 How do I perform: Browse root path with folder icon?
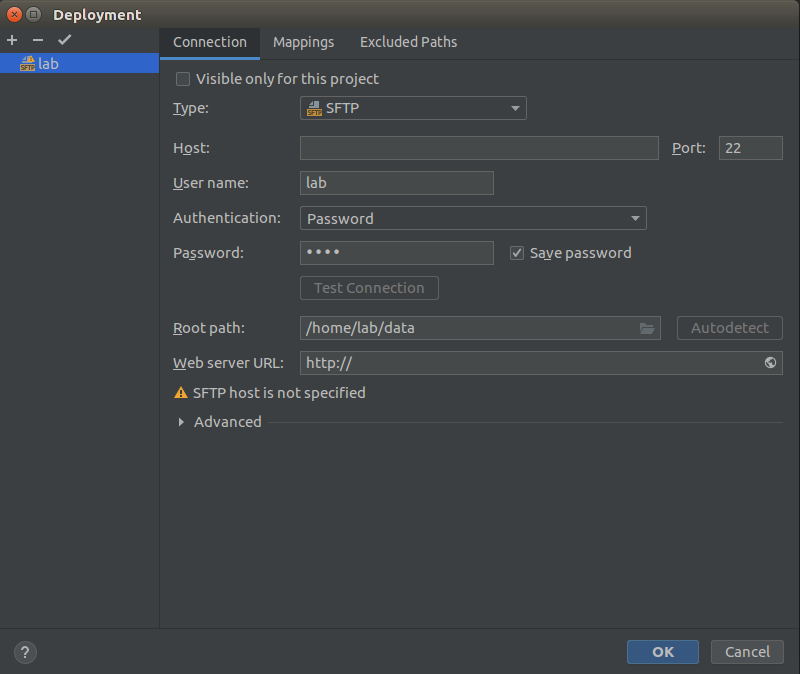tap(647, 328)
